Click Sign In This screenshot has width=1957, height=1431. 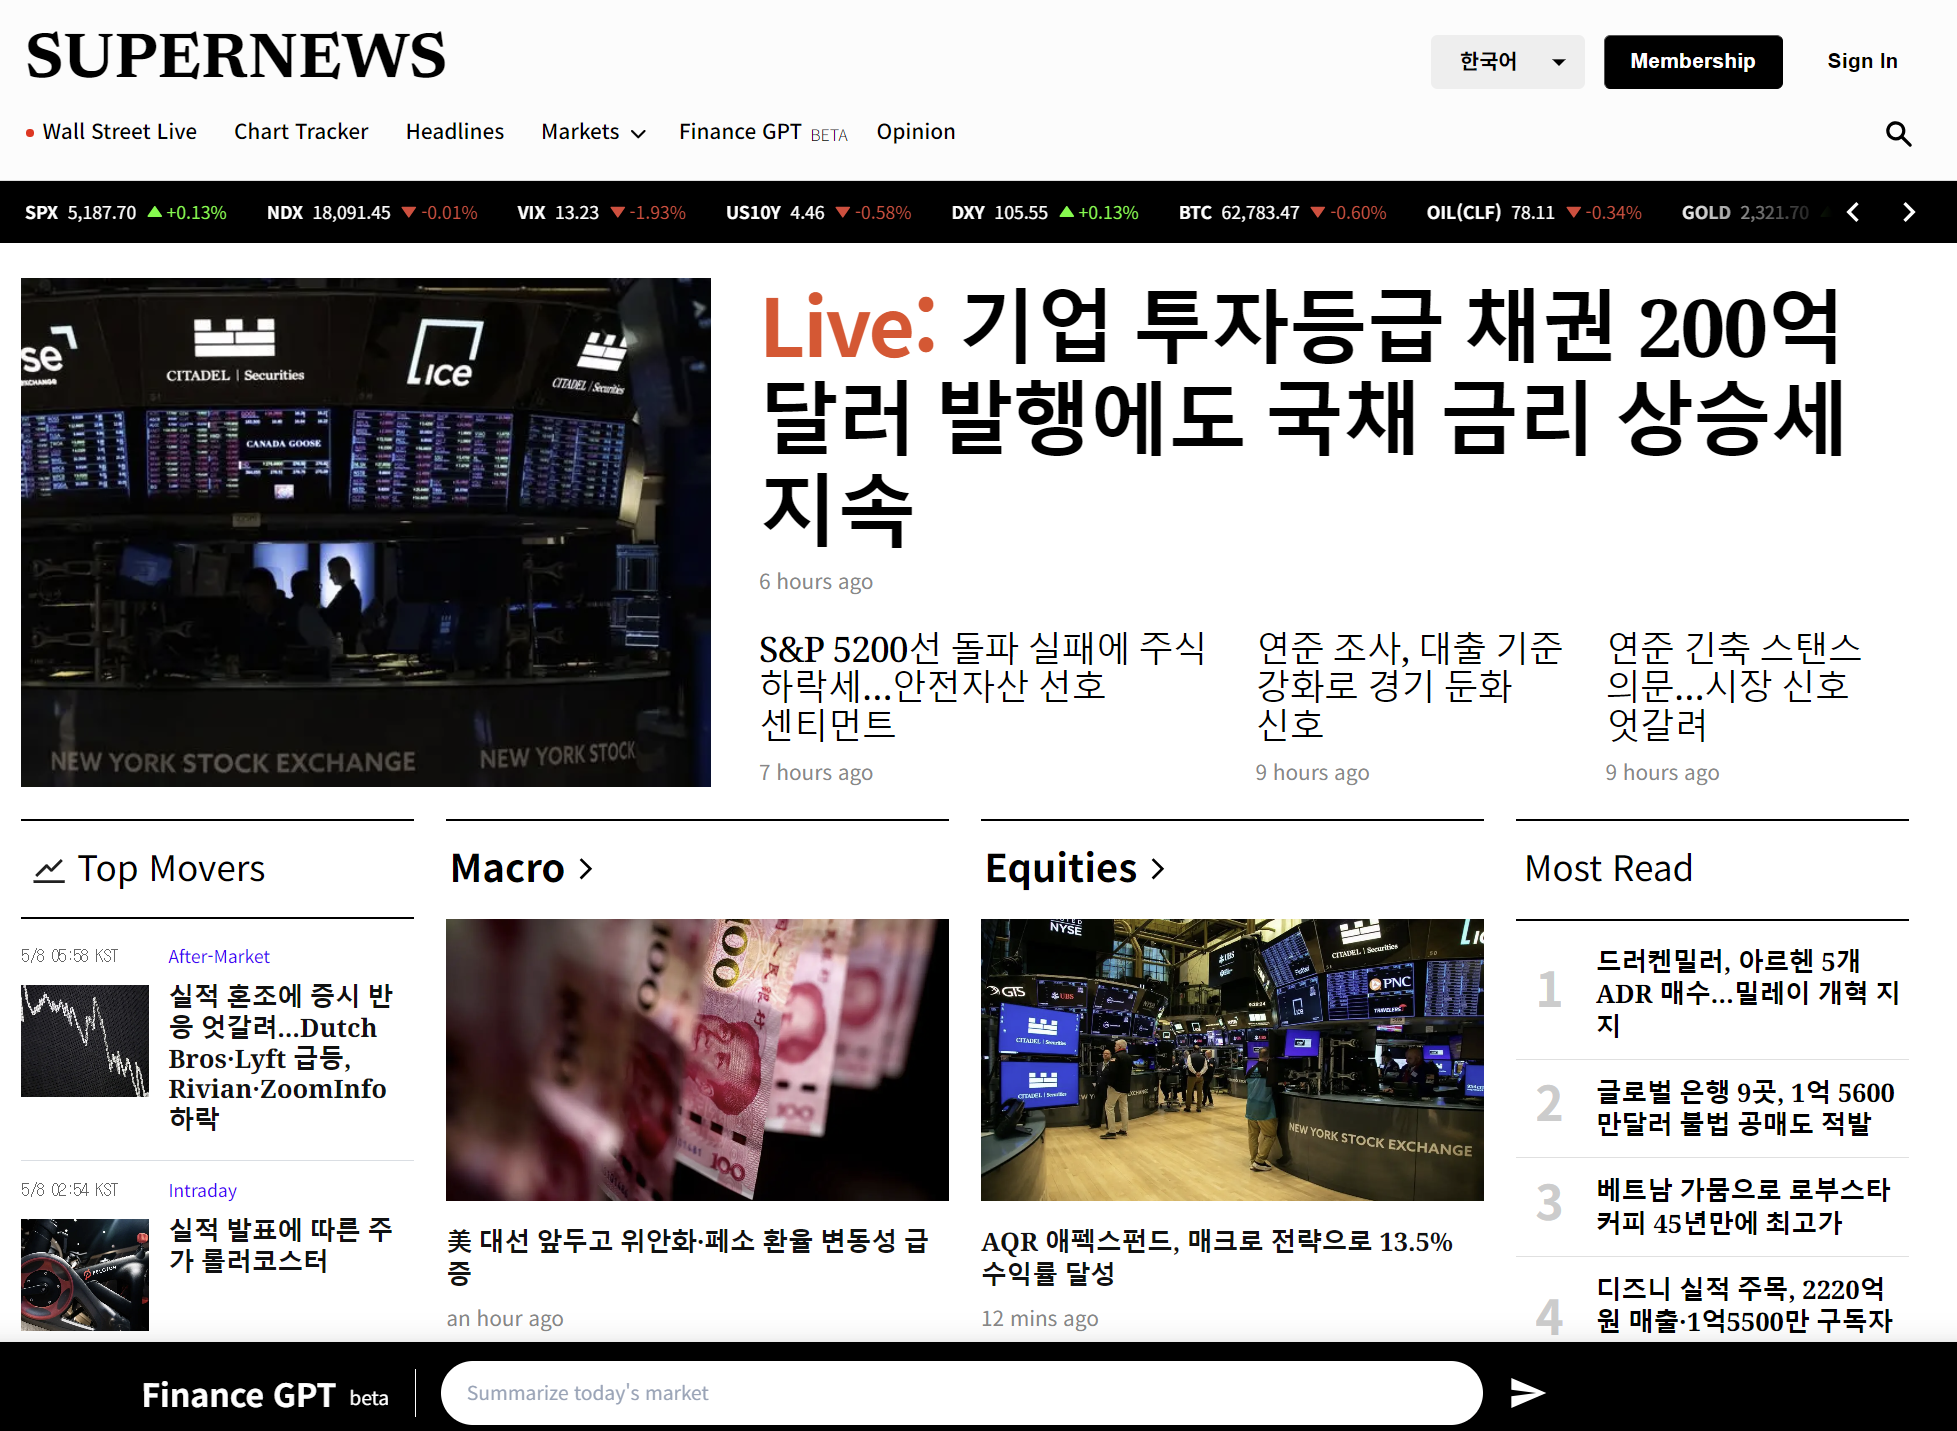tap(1862, 61)
